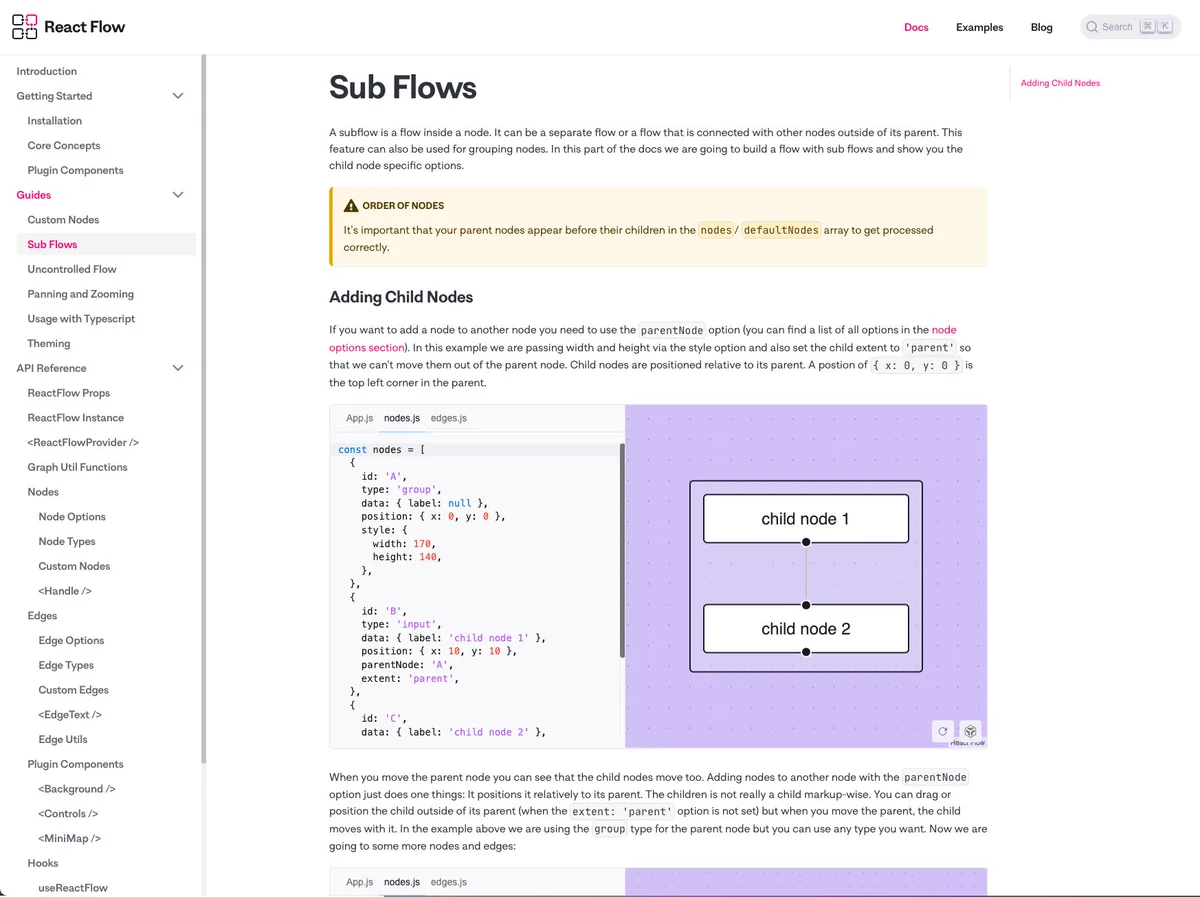Open Plugin Components under API Reference
This screenshot has height=897, width=1200.
pyautogui.click(x=75, y=764)
